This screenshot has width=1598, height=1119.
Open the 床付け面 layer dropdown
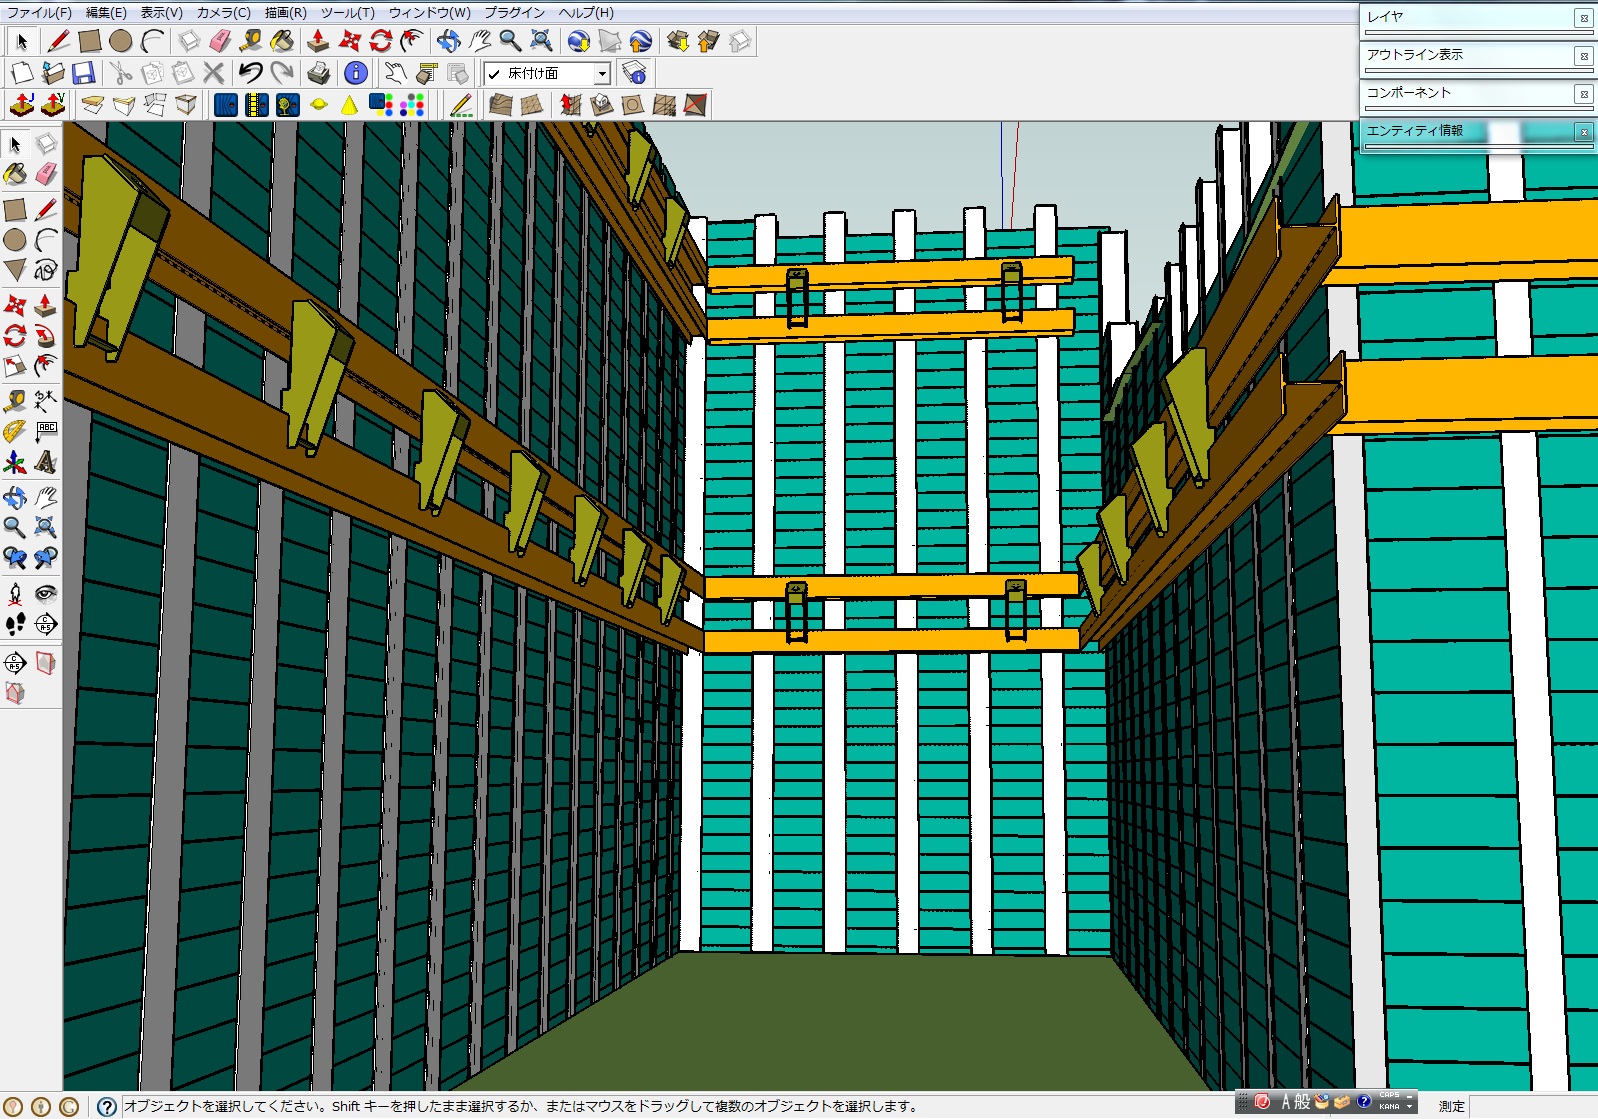601,74
